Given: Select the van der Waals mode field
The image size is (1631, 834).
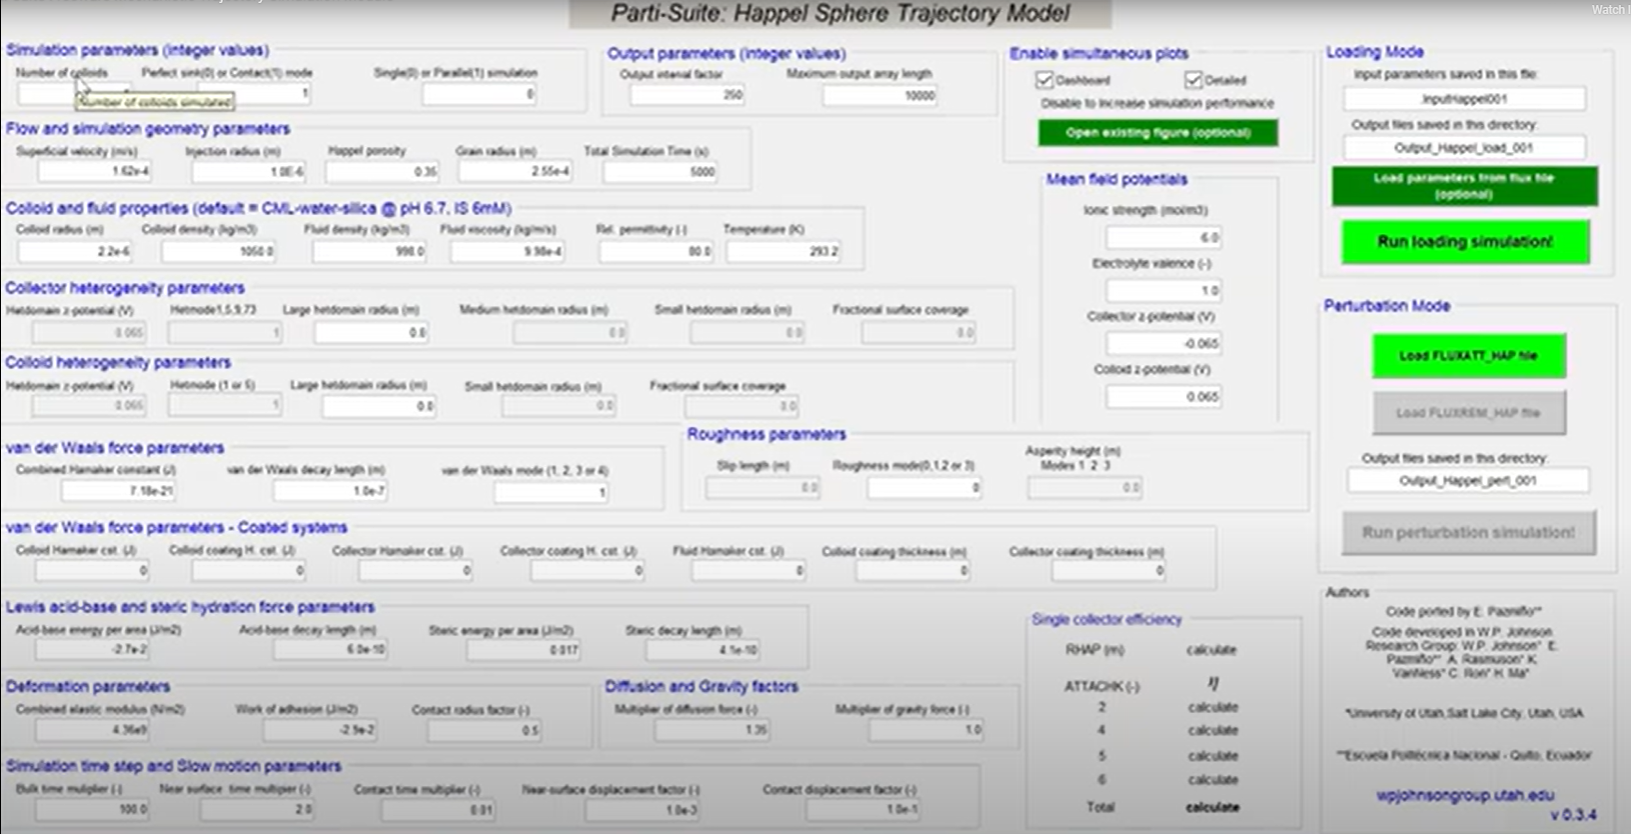Looking at the screenshot, I should 551,492.
